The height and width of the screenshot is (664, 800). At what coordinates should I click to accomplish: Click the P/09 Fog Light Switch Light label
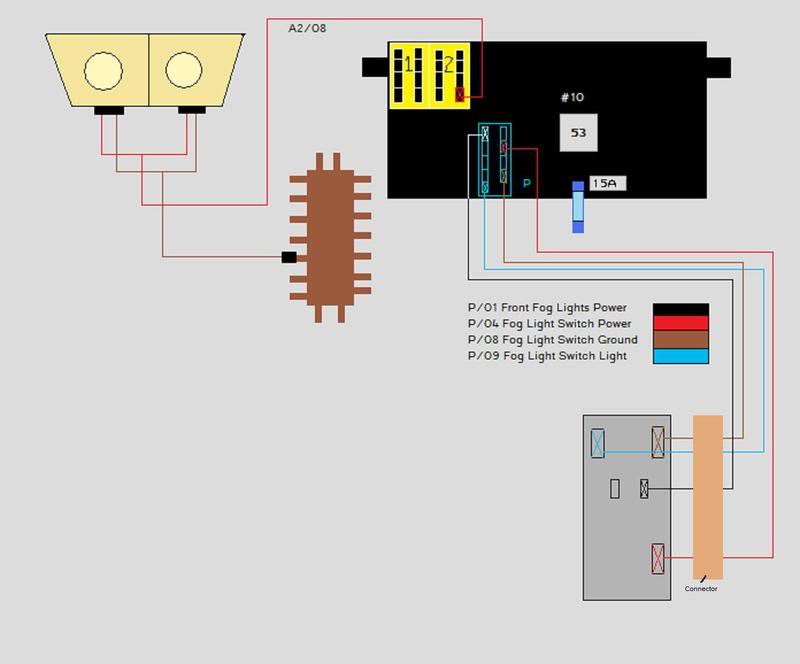click(x=547, y=356)
